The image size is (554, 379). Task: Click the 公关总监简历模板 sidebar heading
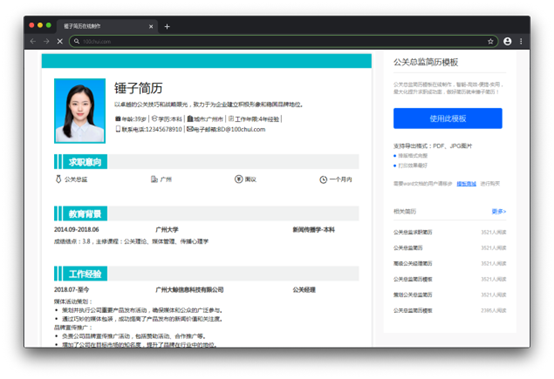[x=426, y=62]
